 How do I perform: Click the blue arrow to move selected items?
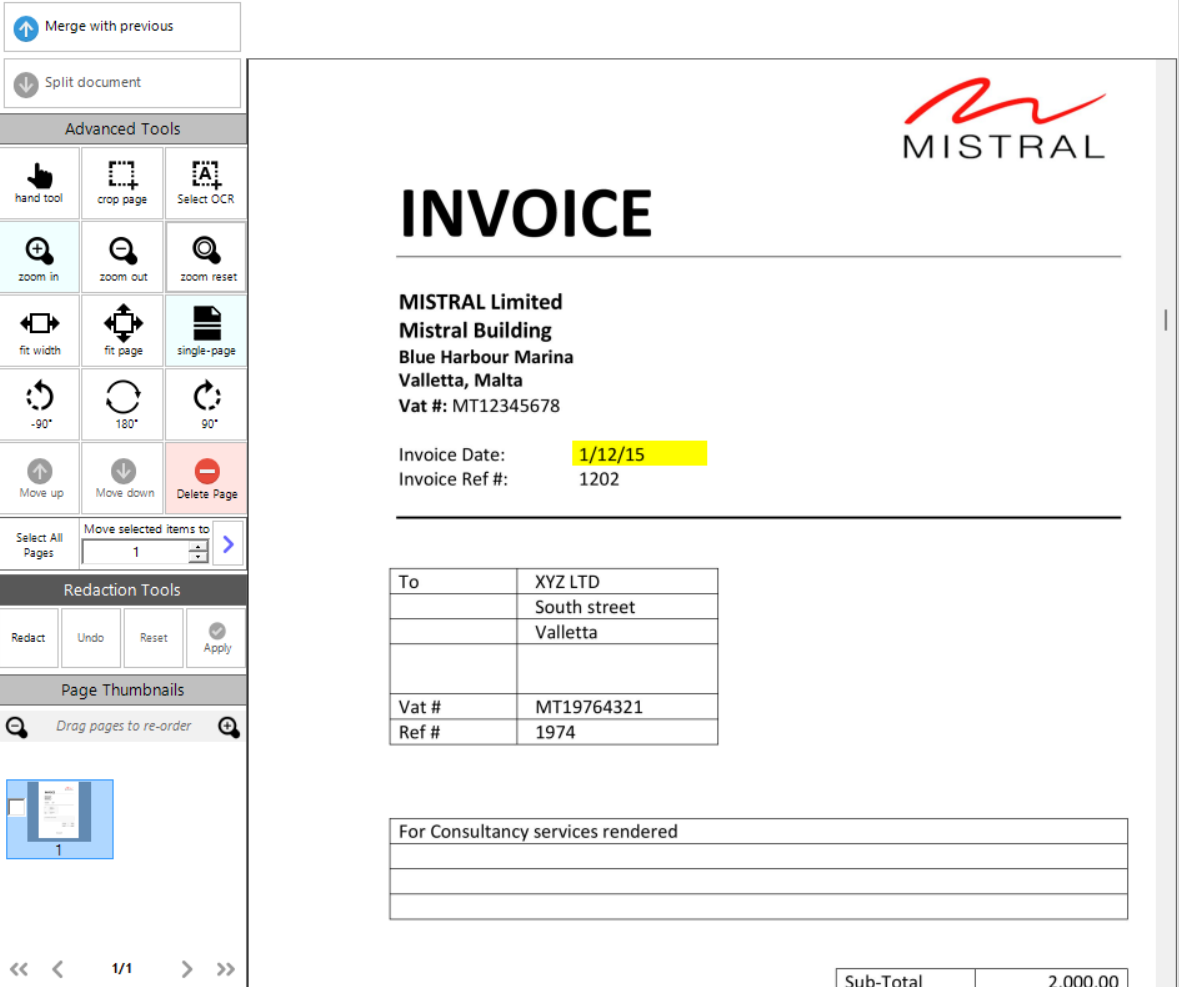(x=228, y=544)
